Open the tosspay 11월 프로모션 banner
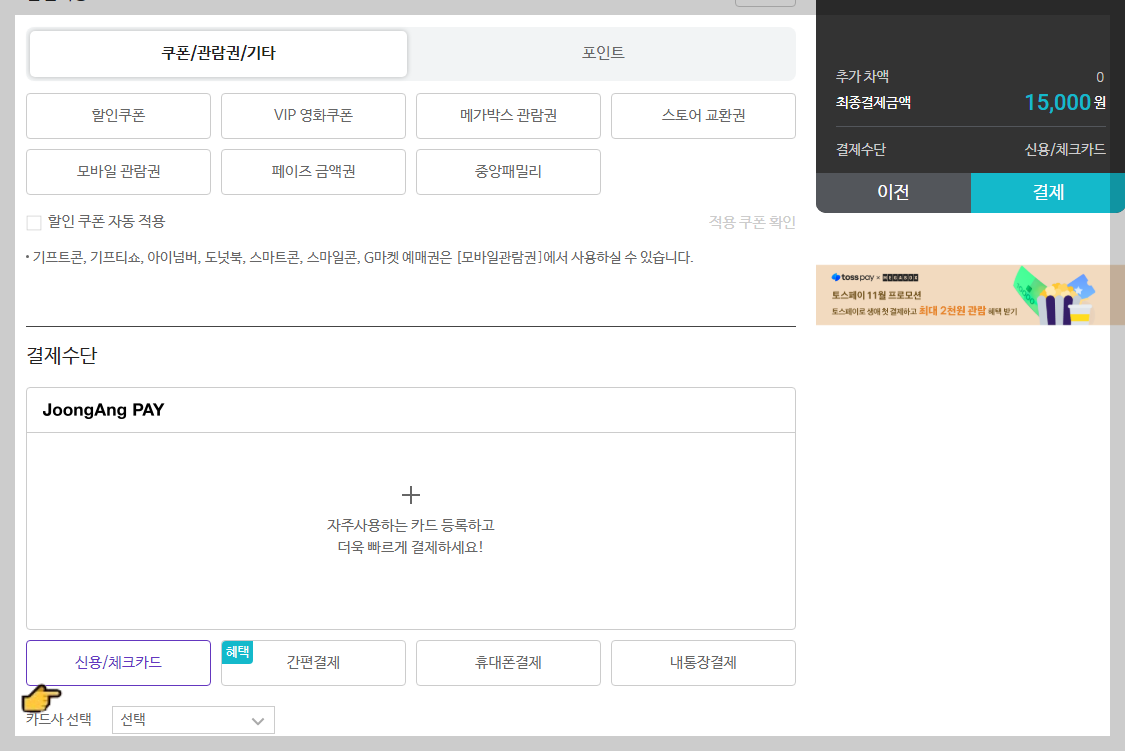The height and width of the screenshot is (751, 1125). coord(970,296)
